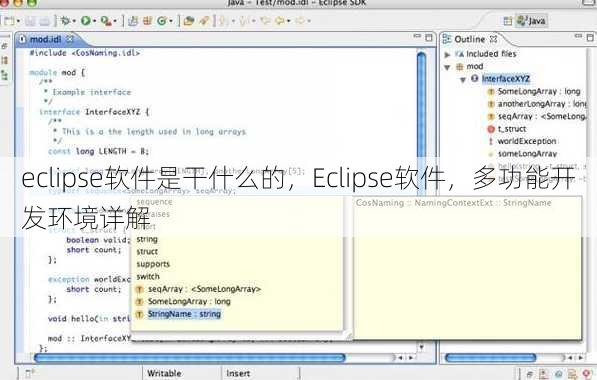597x380 pixels.
Task: Switch to the Java perspective
Action: point(532,21)
